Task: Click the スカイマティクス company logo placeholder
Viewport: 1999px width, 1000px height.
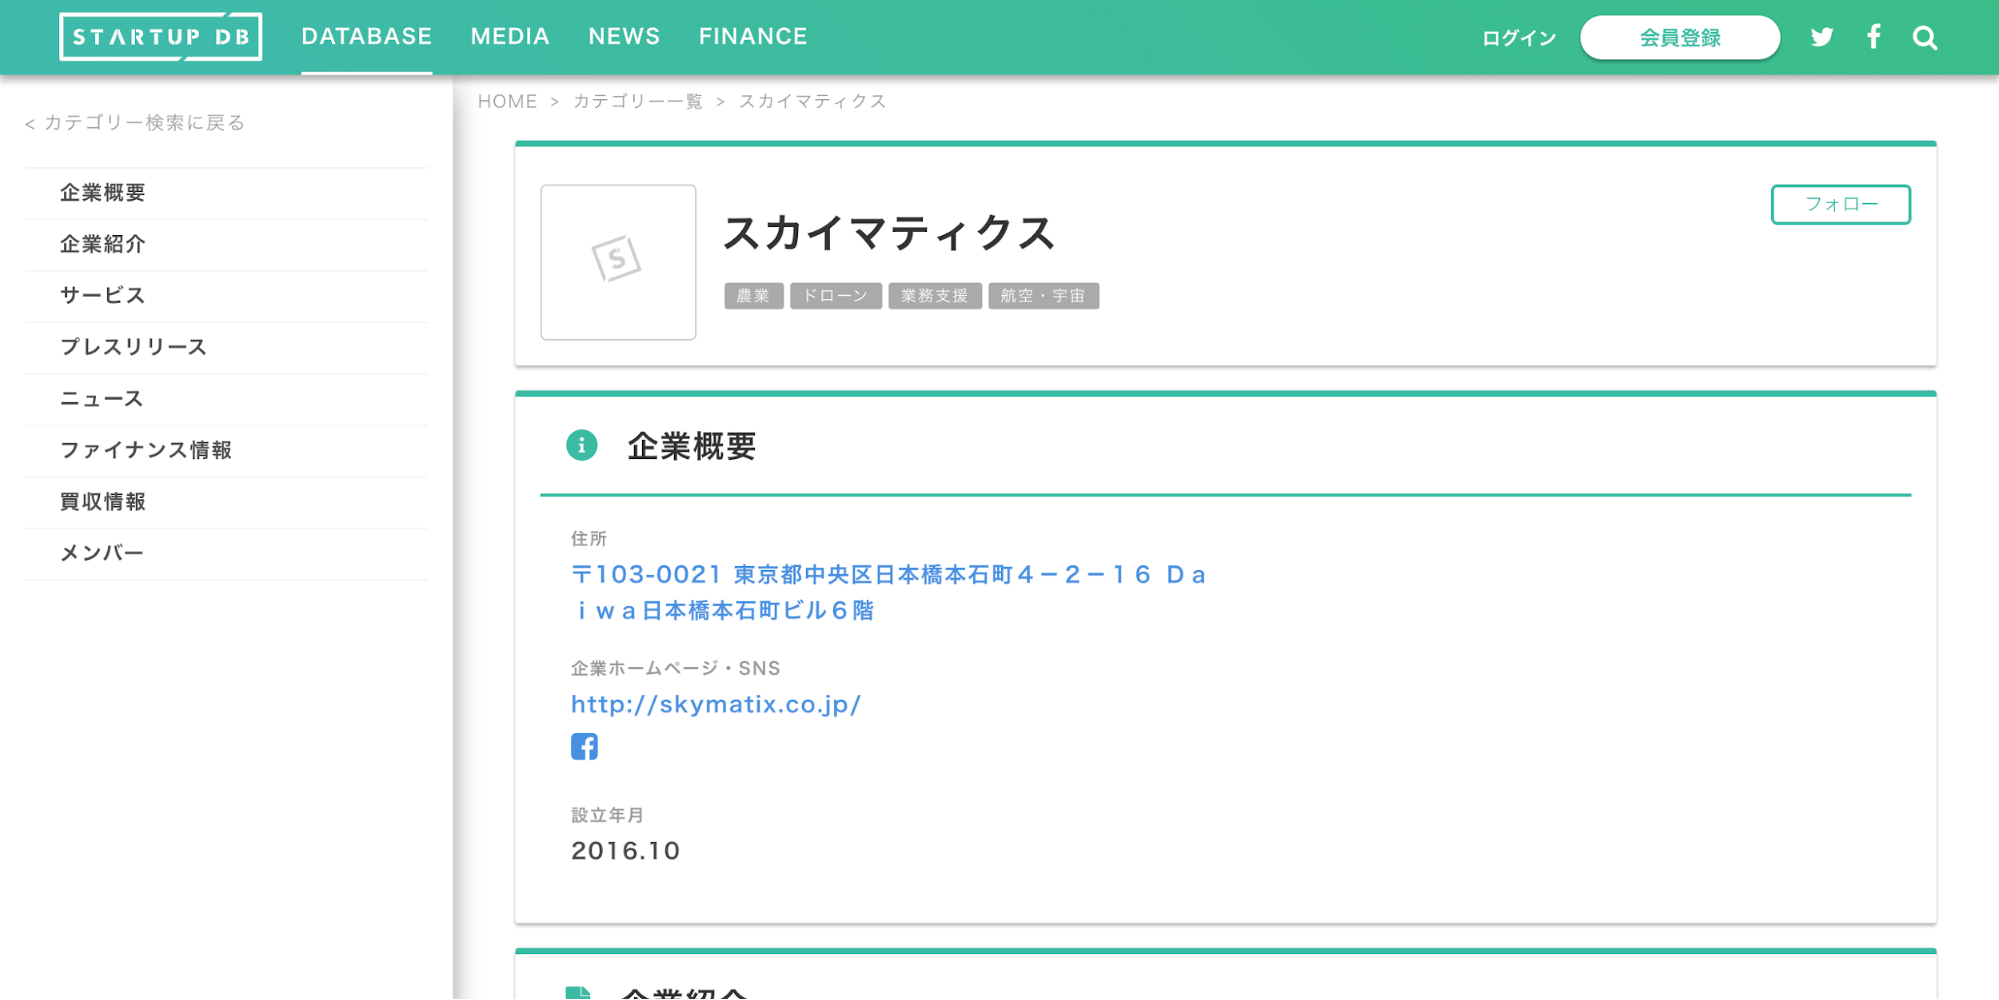Action: (x=618, y=262)
